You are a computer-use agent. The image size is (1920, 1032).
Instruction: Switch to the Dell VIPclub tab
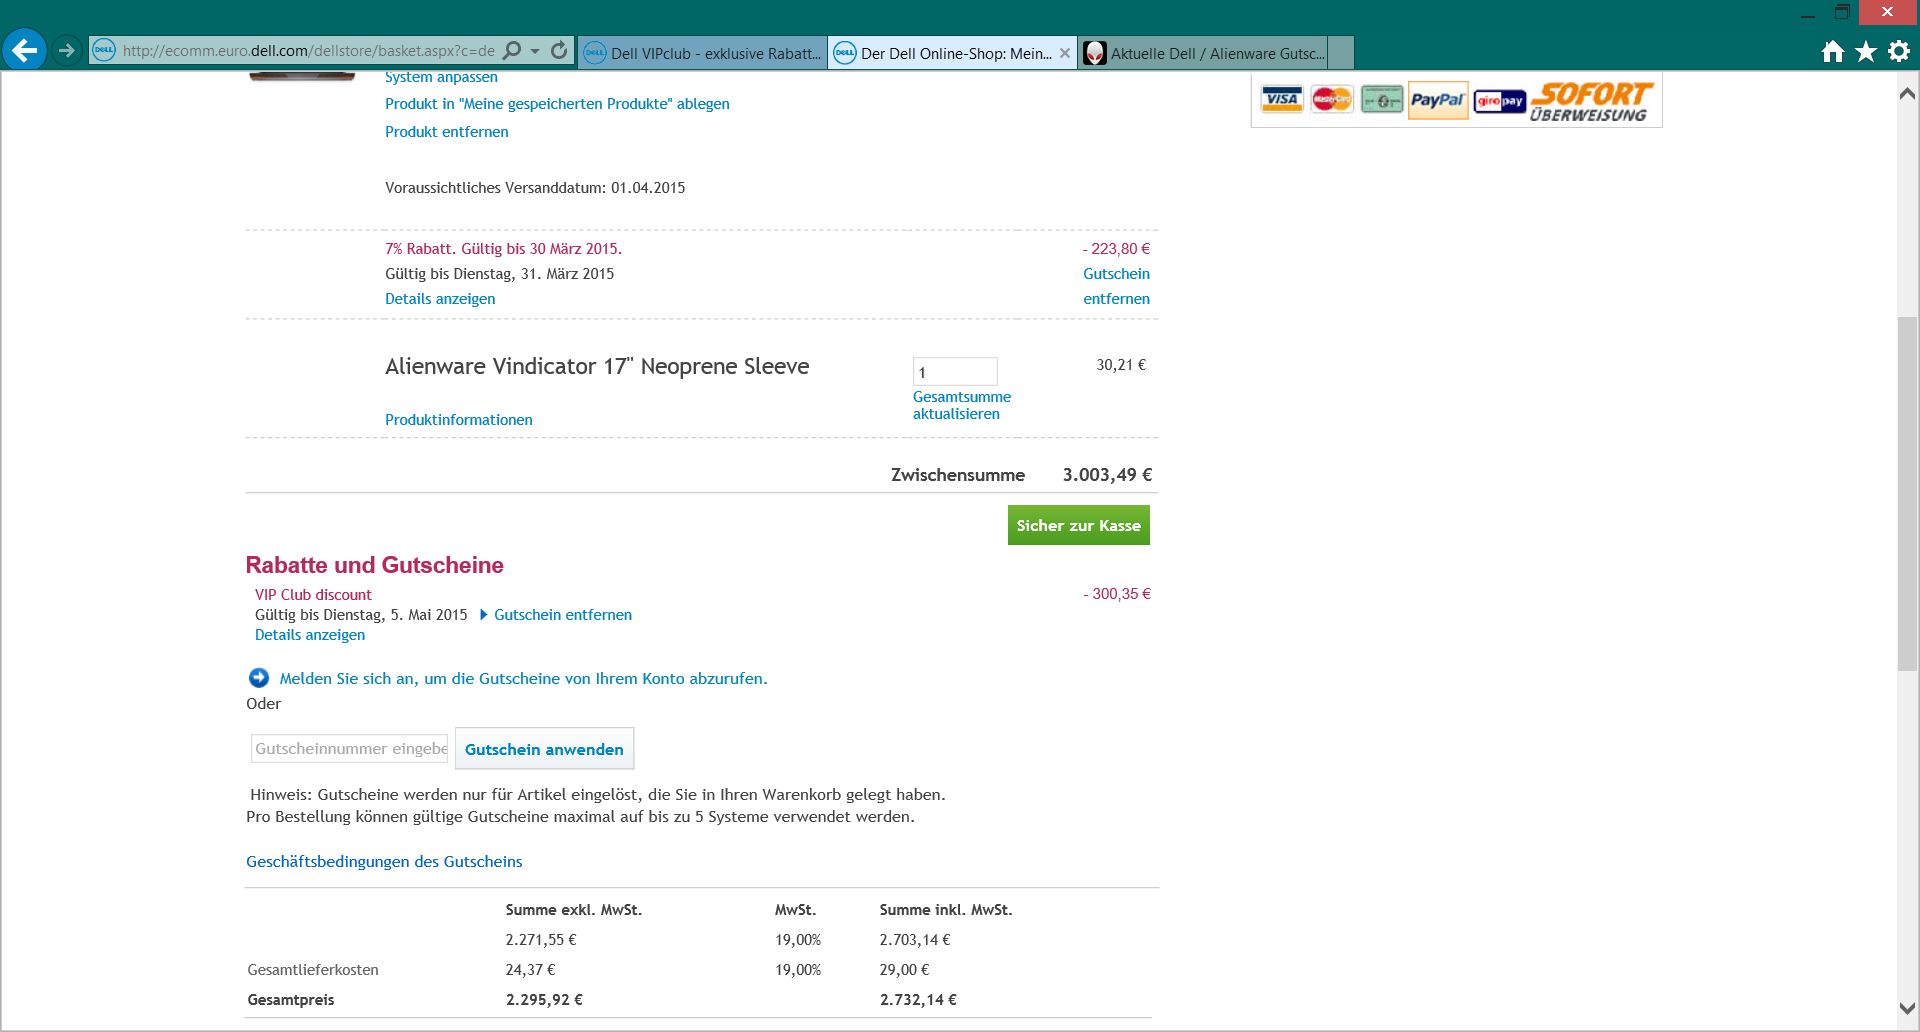click(702, 53)
